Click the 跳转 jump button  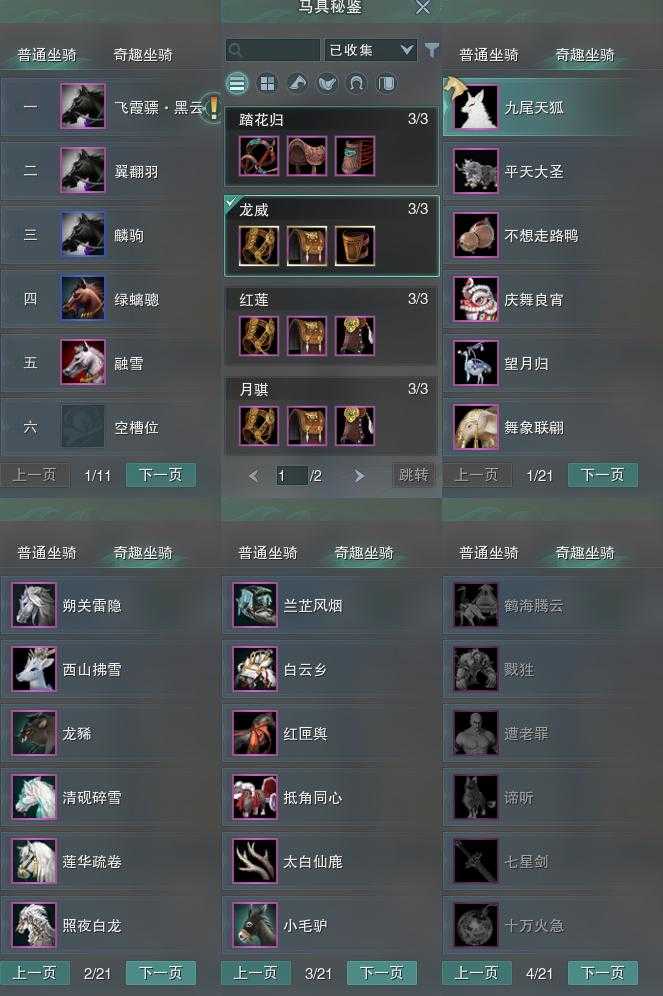click(413, 475)
